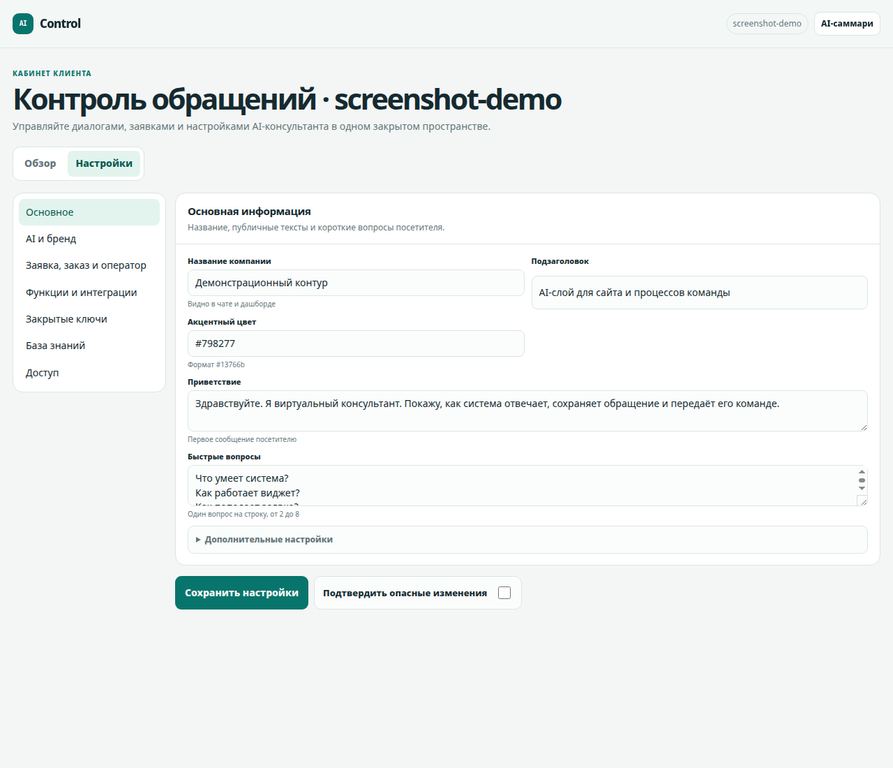The image size is (893, 768).
Task: Select the Настройки tab
Action: tap(104, 163)
